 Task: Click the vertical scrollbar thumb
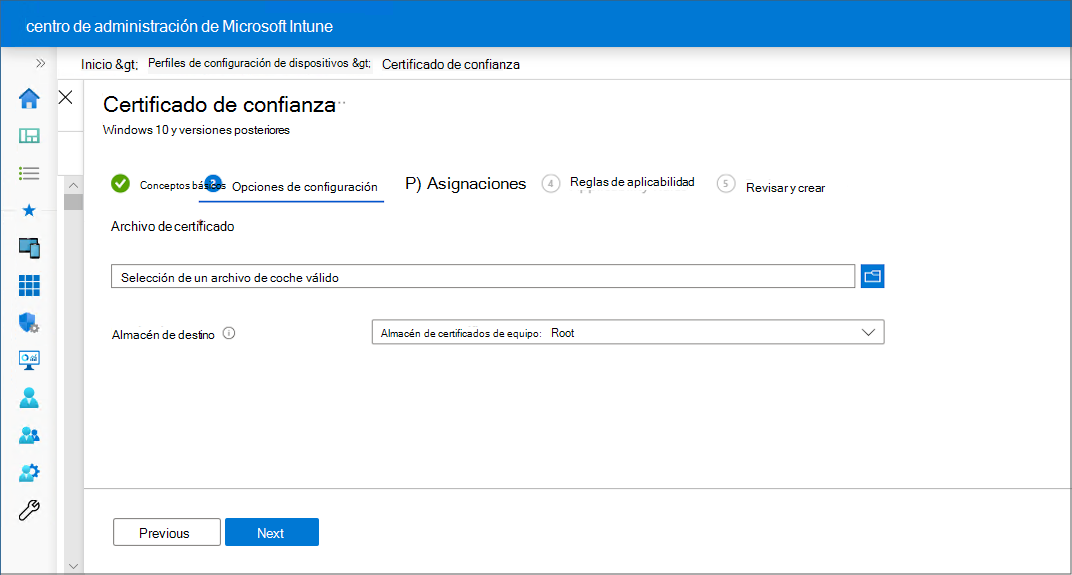[x=73, y=202]
